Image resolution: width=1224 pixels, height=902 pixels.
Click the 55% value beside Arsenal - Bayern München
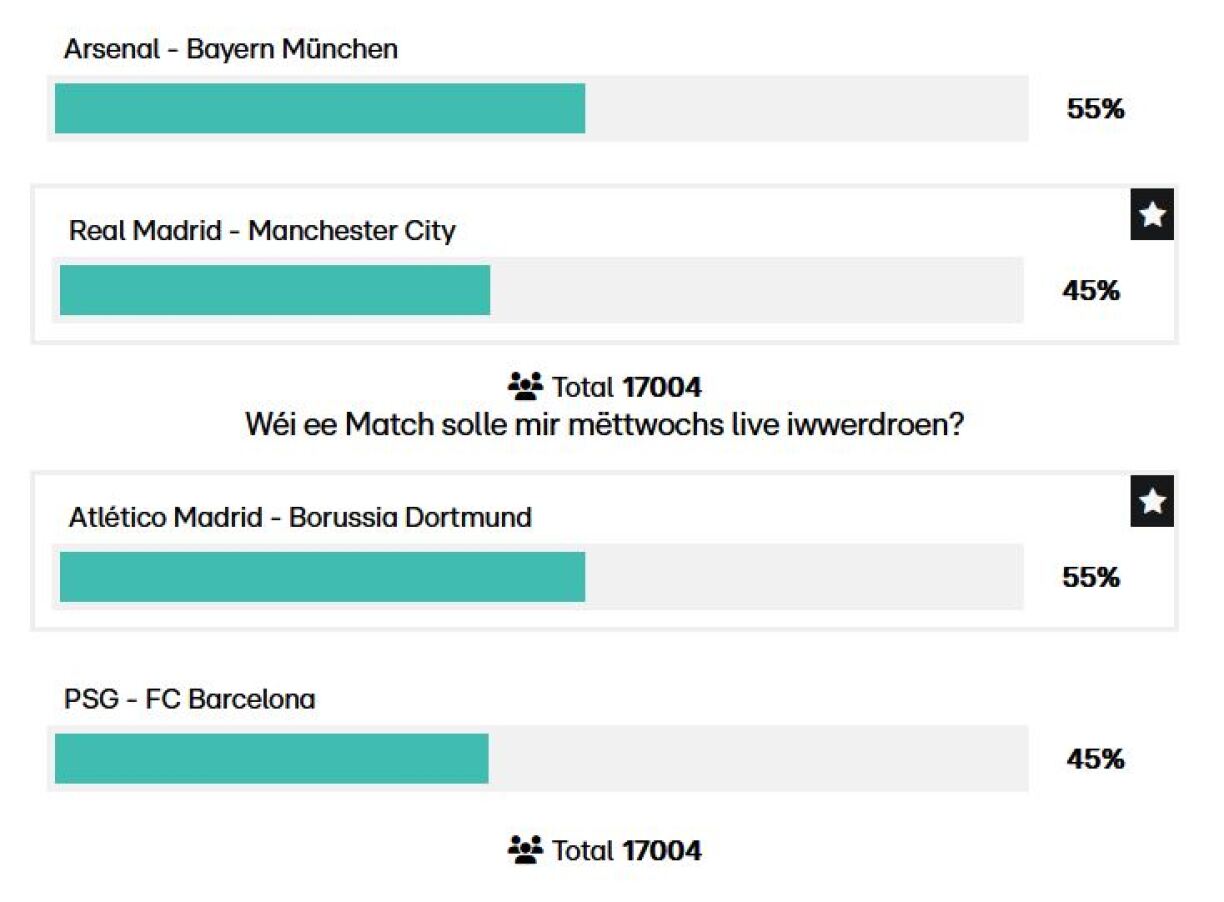click(1096, 109)
